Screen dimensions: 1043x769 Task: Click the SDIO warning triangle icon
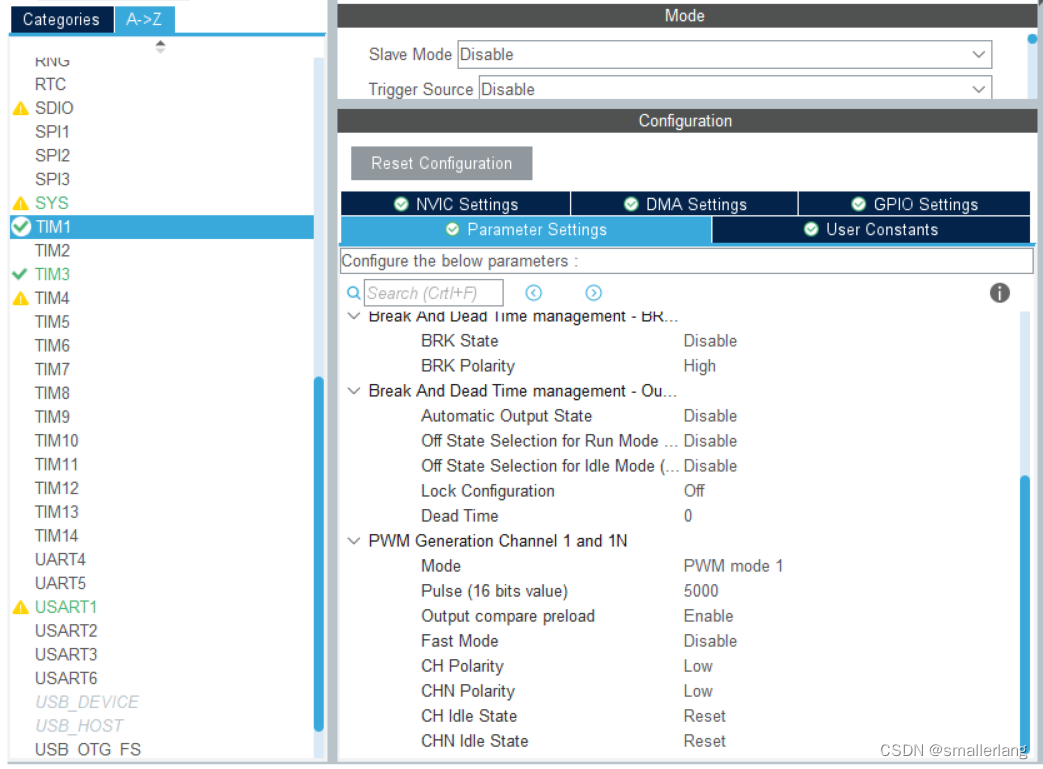[x=21, y=108]
